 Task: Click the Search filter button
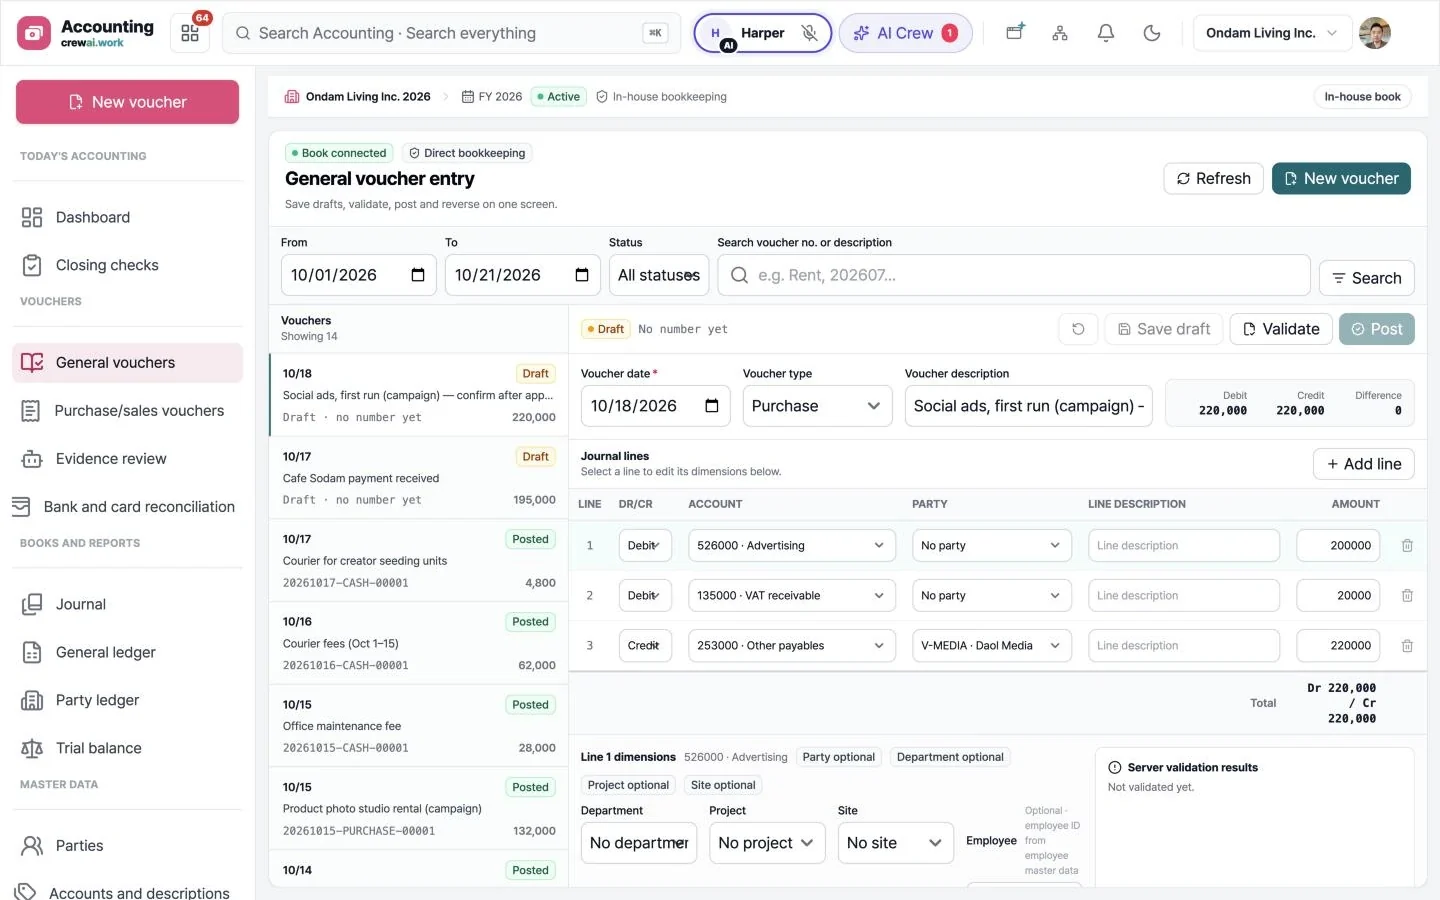click(x=1366, y=278)
